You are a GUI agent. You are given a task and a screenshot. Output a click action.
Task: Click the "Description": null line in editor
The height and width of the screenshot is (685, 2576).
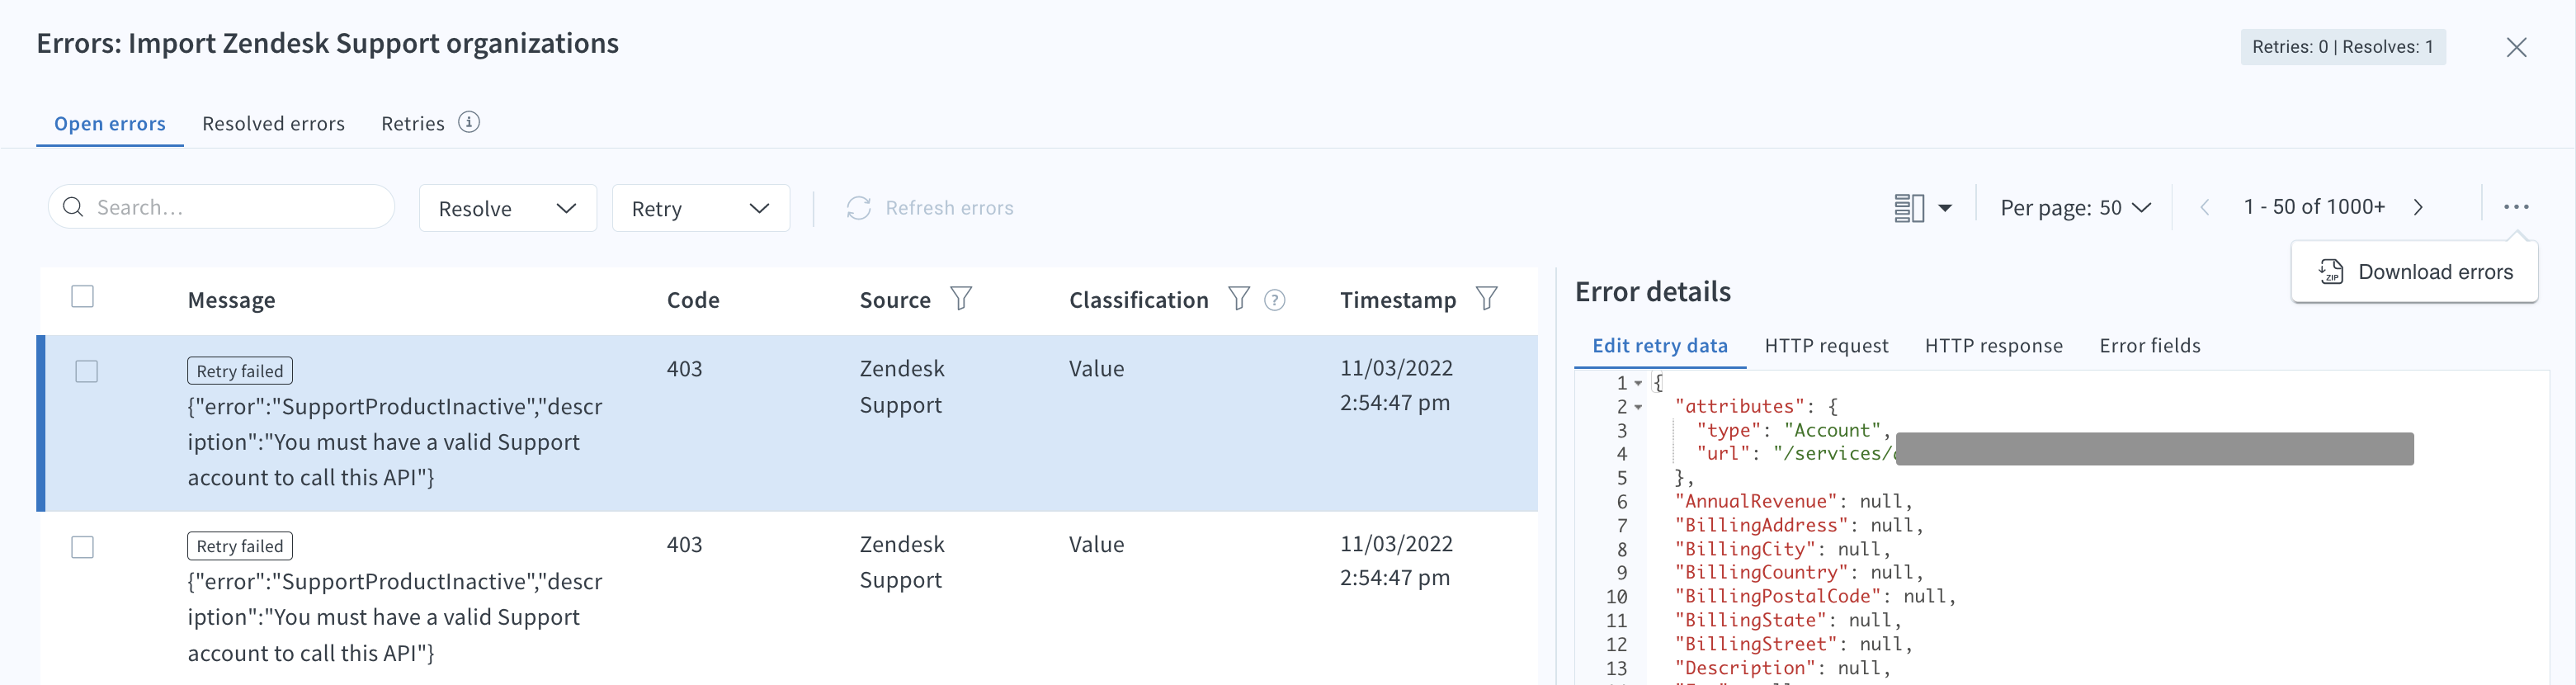coord(1782,668)
